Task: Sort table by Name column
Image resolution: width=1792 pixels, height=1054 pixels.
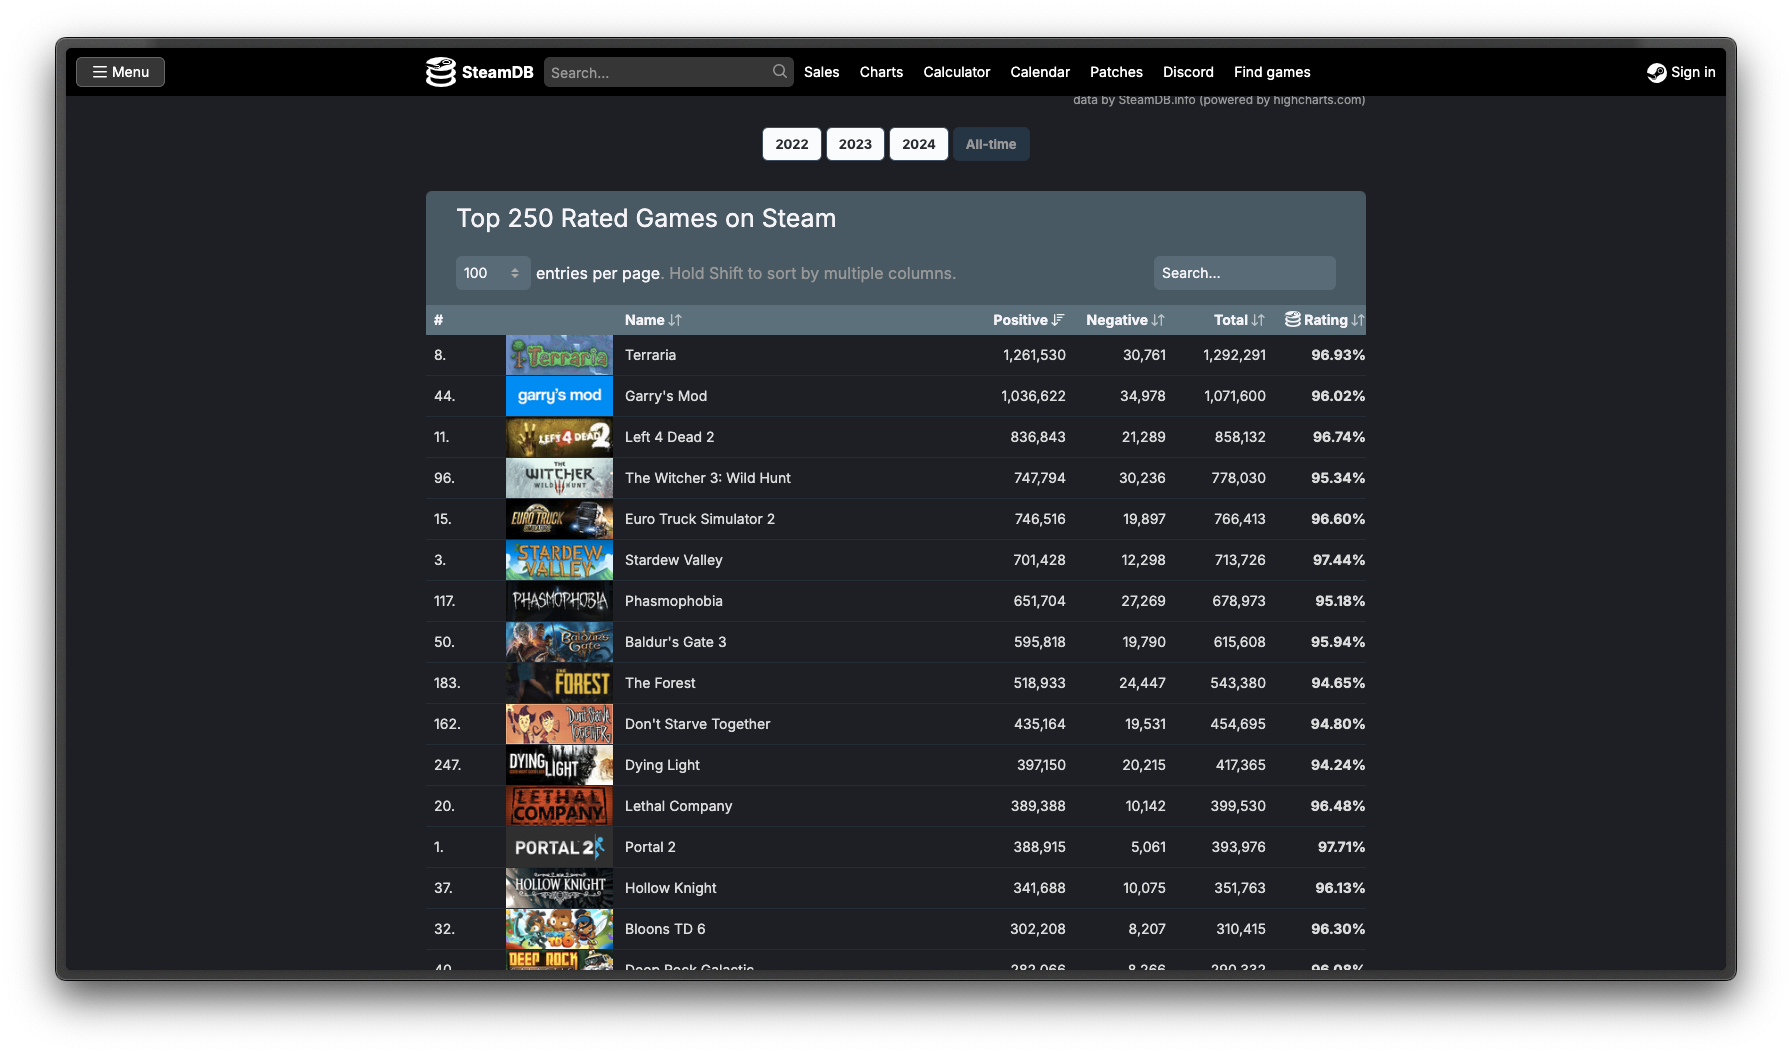Action: (x=653, y=320)
